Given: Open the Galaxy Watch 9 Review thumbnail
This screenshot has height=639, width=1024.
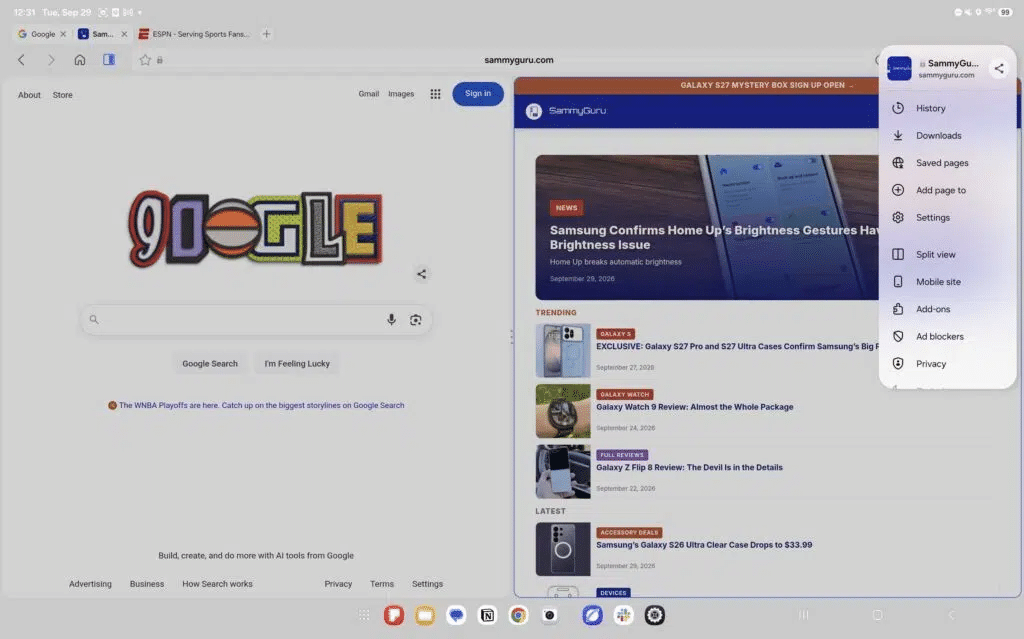Looking at the screenshot, I should click(x=563, y=411).
